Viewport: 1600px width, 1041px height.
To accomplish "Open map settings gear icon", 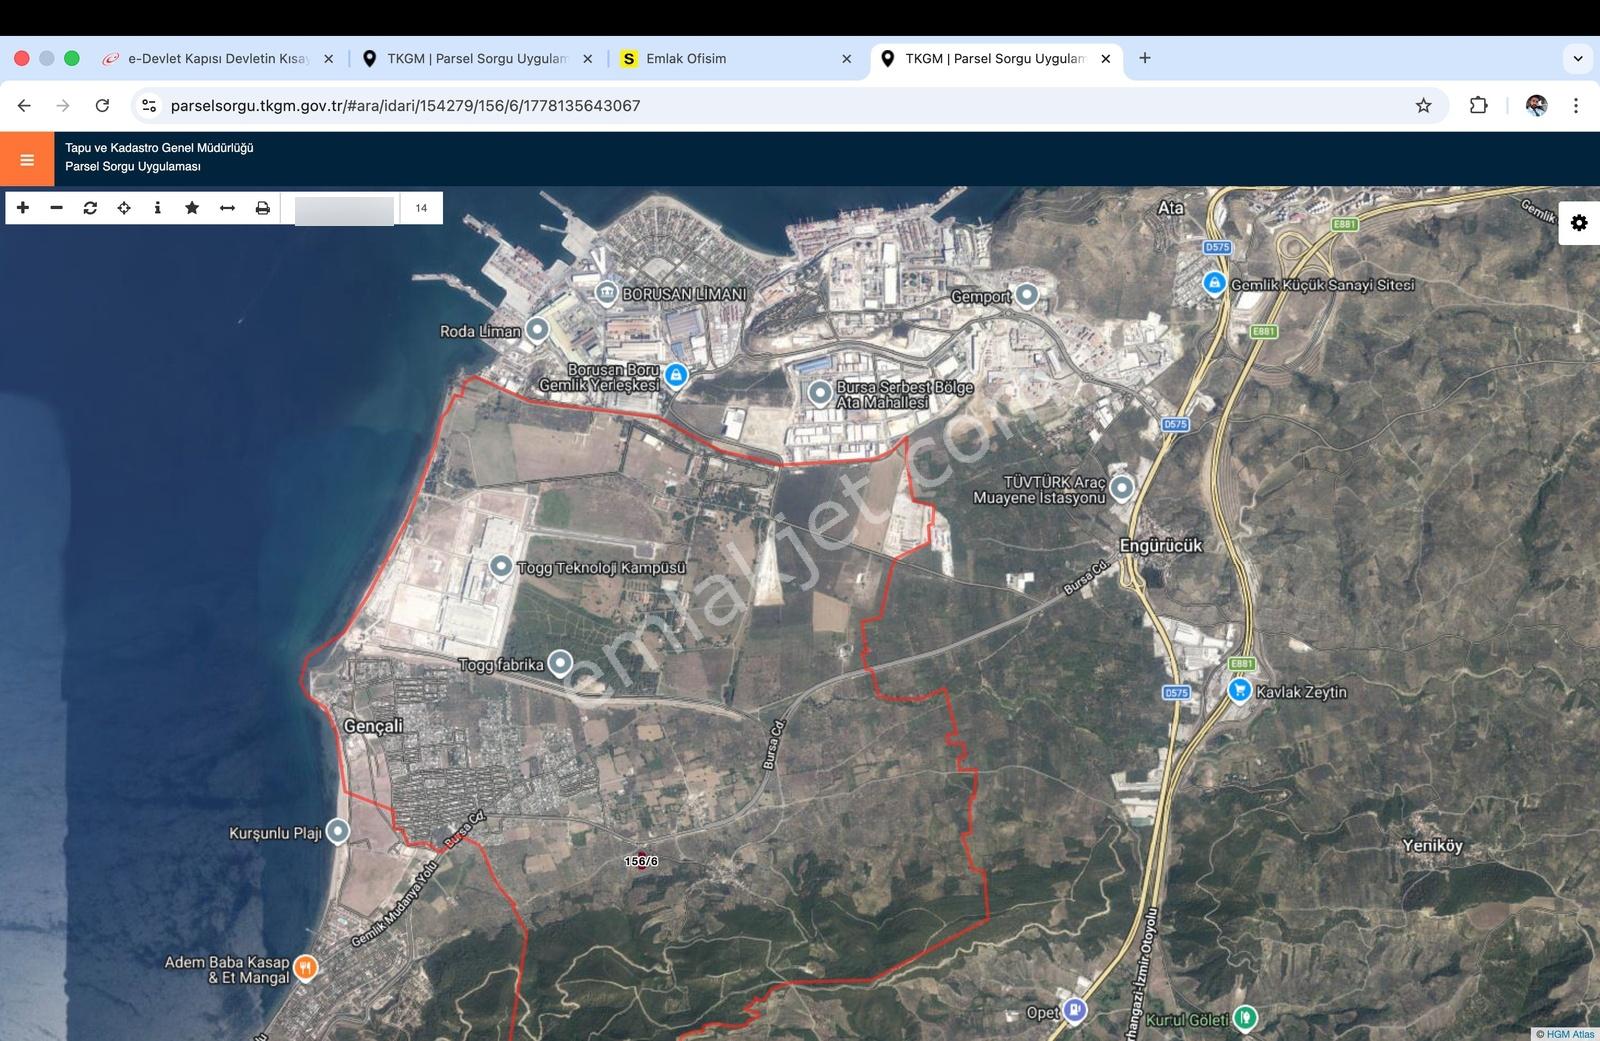I will (x=1579, y=223).
